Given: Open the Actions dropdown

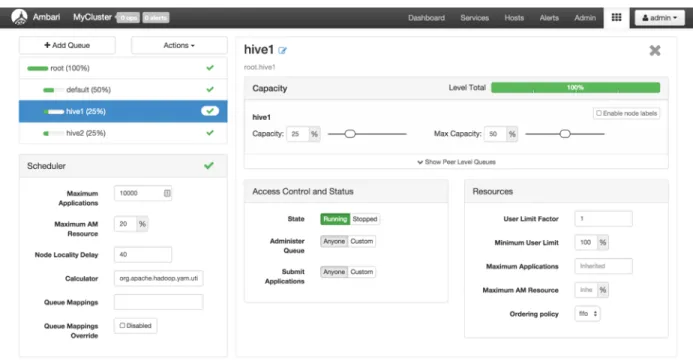Looking at the screenshot, I should click(x=179, y=45).
